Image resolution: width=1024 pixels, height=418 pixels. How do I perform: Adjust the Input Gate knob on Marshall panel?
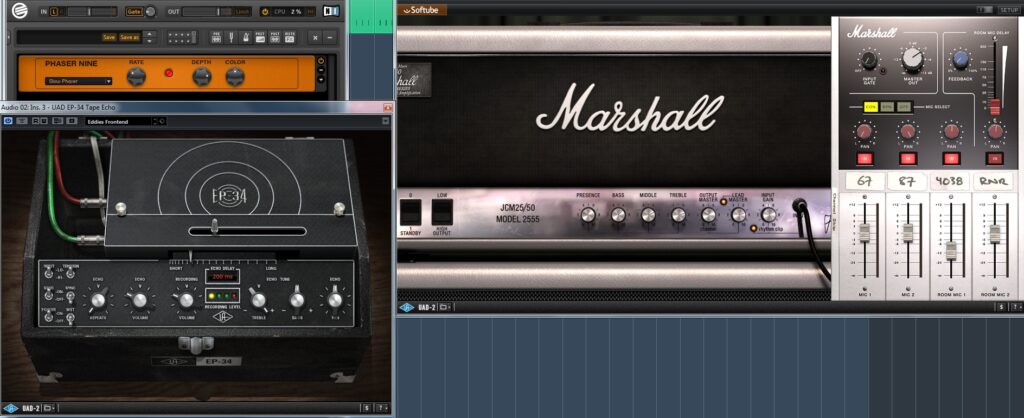coord(869,61)
